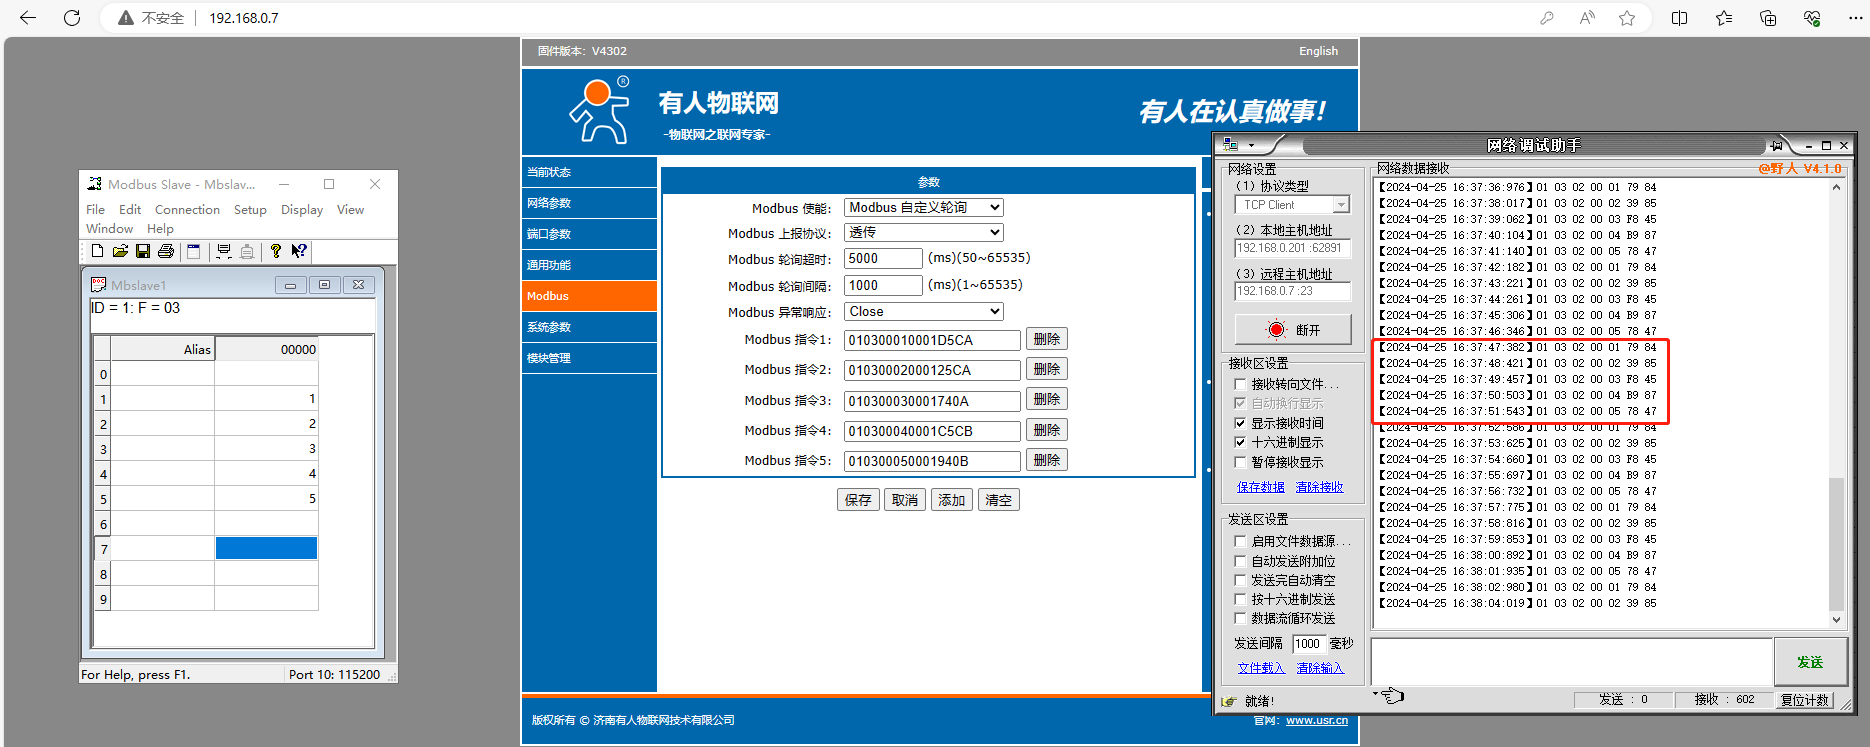
Task: Toggle the browser split screen icon
Action: pyautogui.click(x=1680, y=18)
